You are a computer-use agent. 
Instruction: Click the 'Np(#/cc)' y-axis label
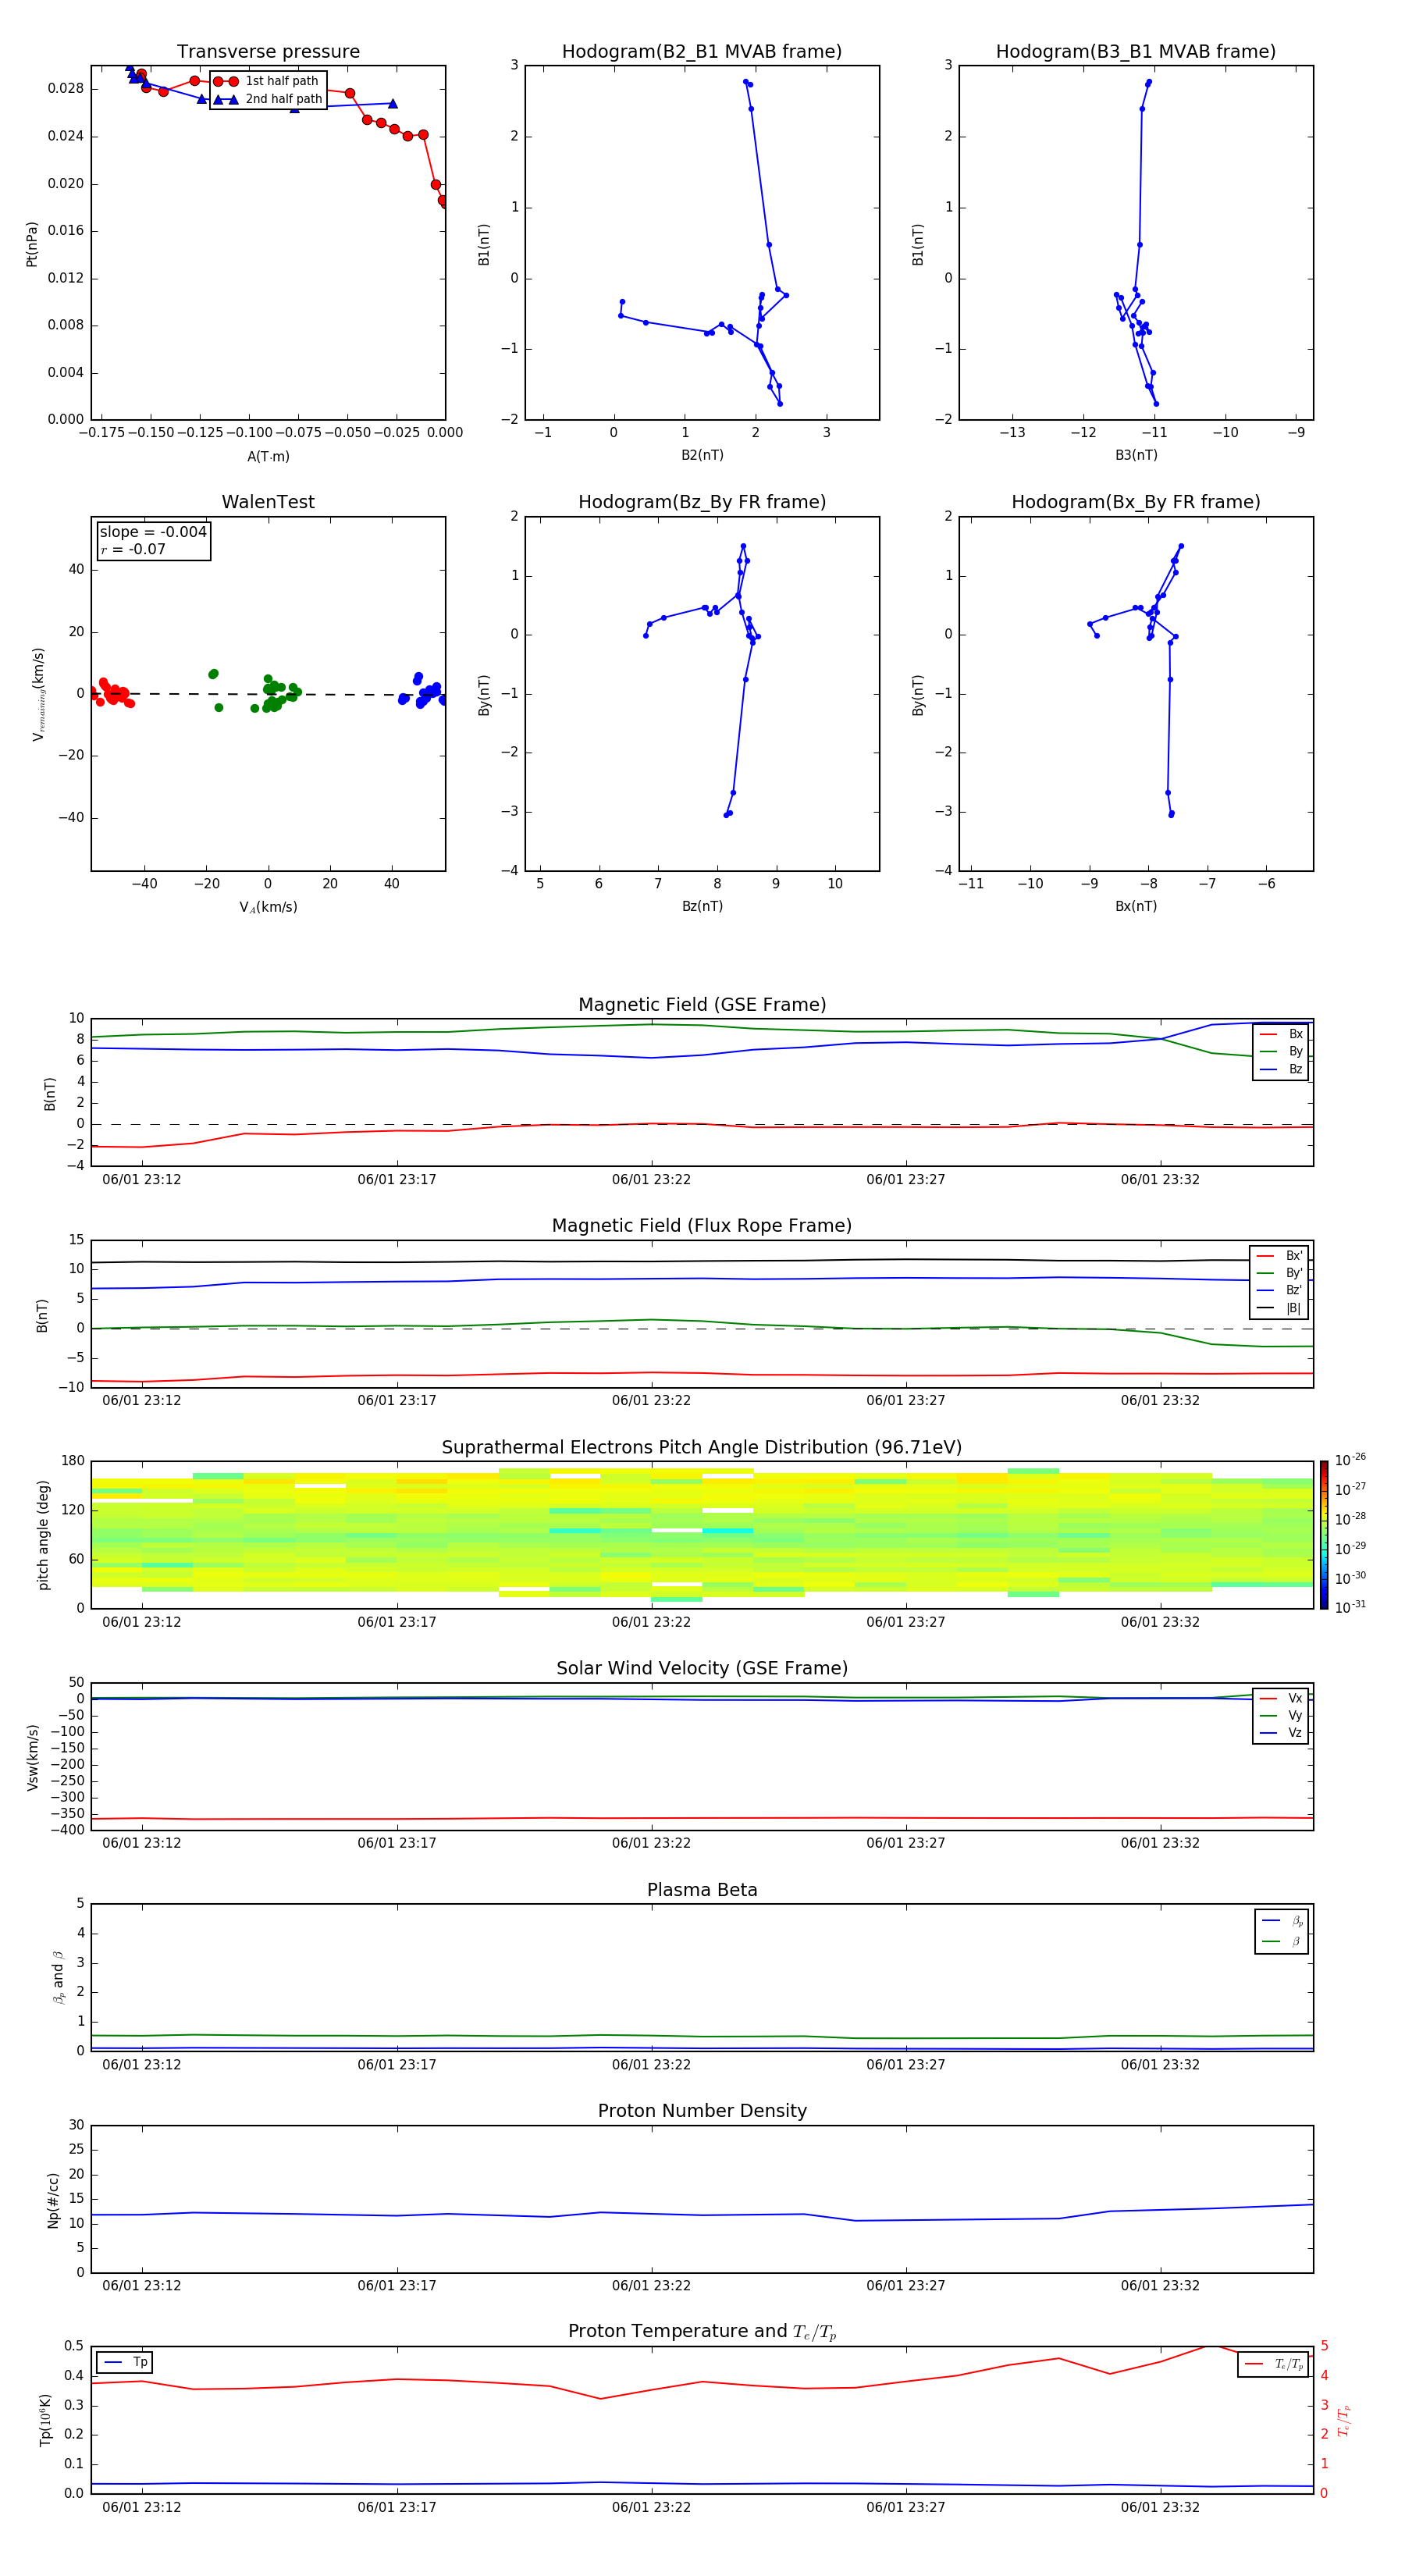(53, 2200)
